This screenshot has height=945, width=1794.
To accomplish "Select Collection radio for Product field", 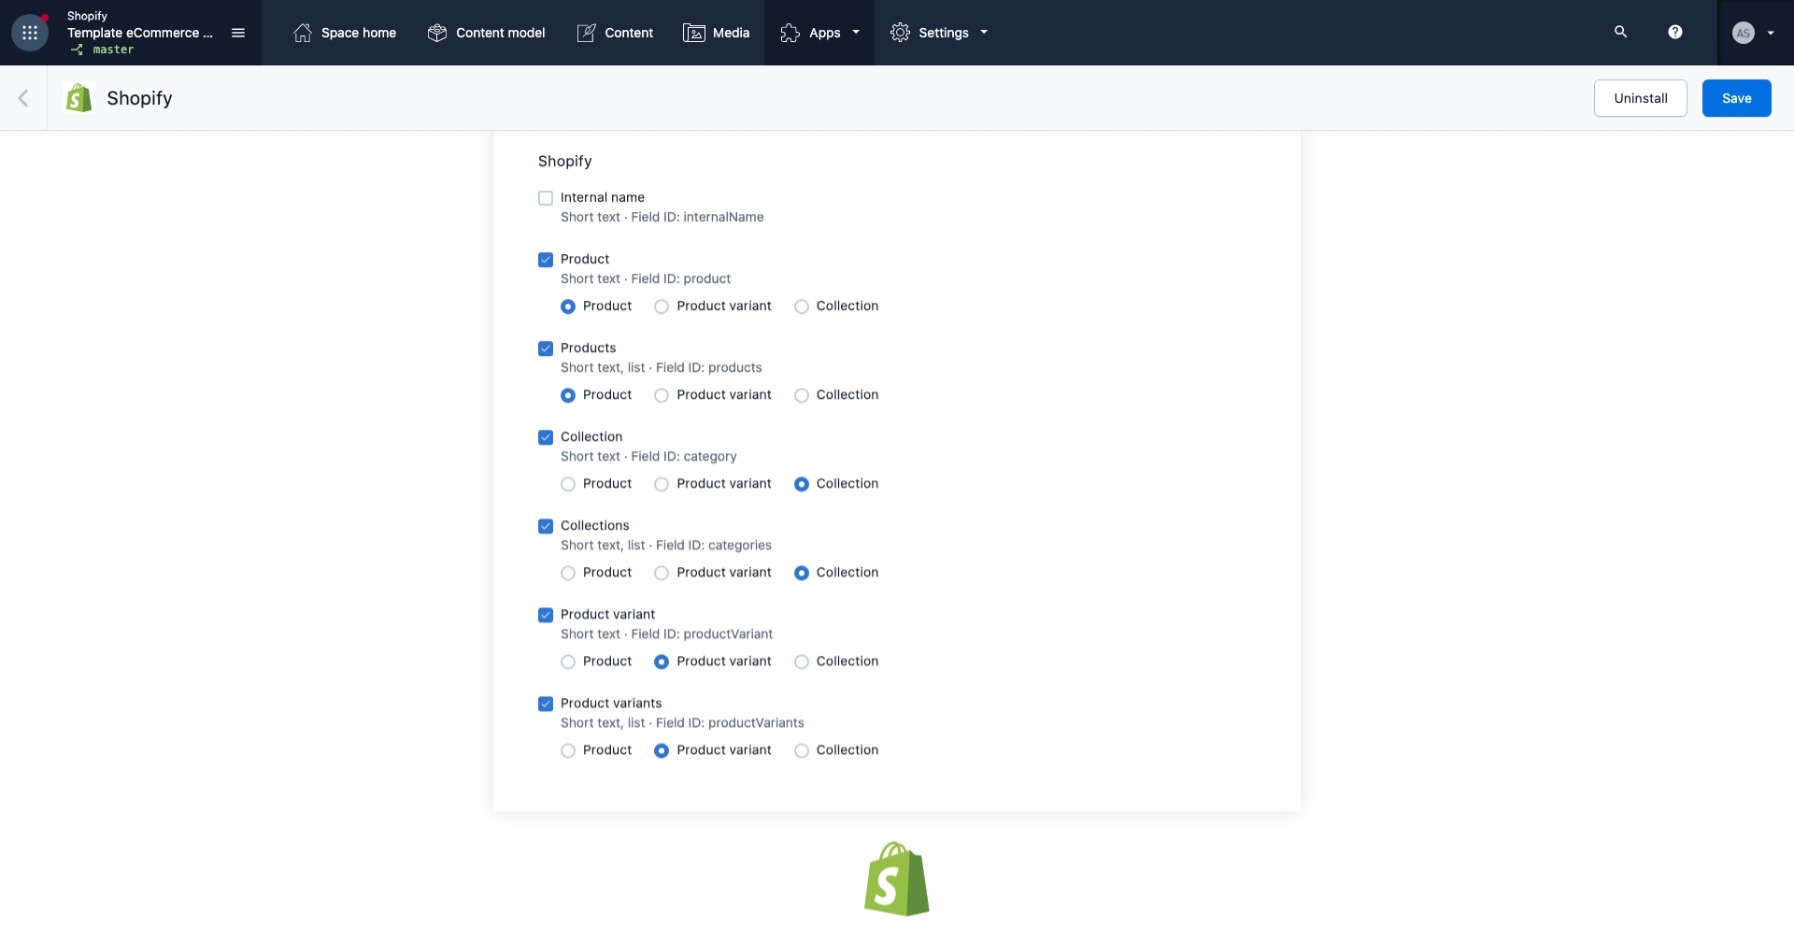I will pyautogui.click(x=801, y=307).
